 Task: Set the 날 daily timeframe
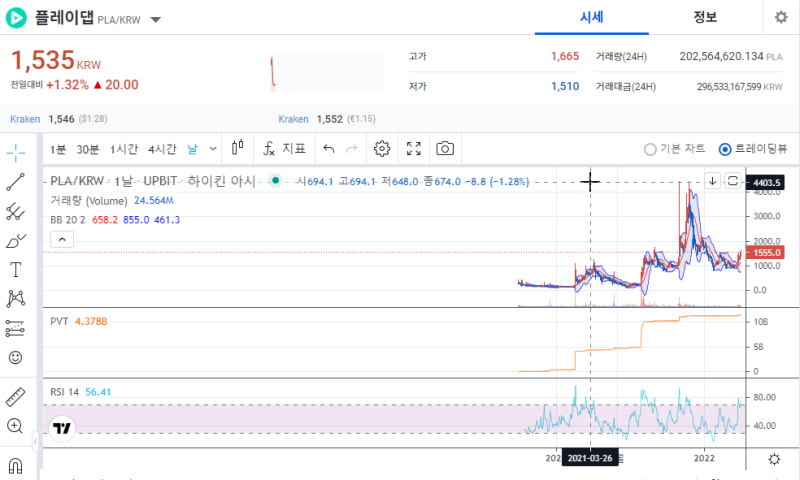[x=192, y=149]
